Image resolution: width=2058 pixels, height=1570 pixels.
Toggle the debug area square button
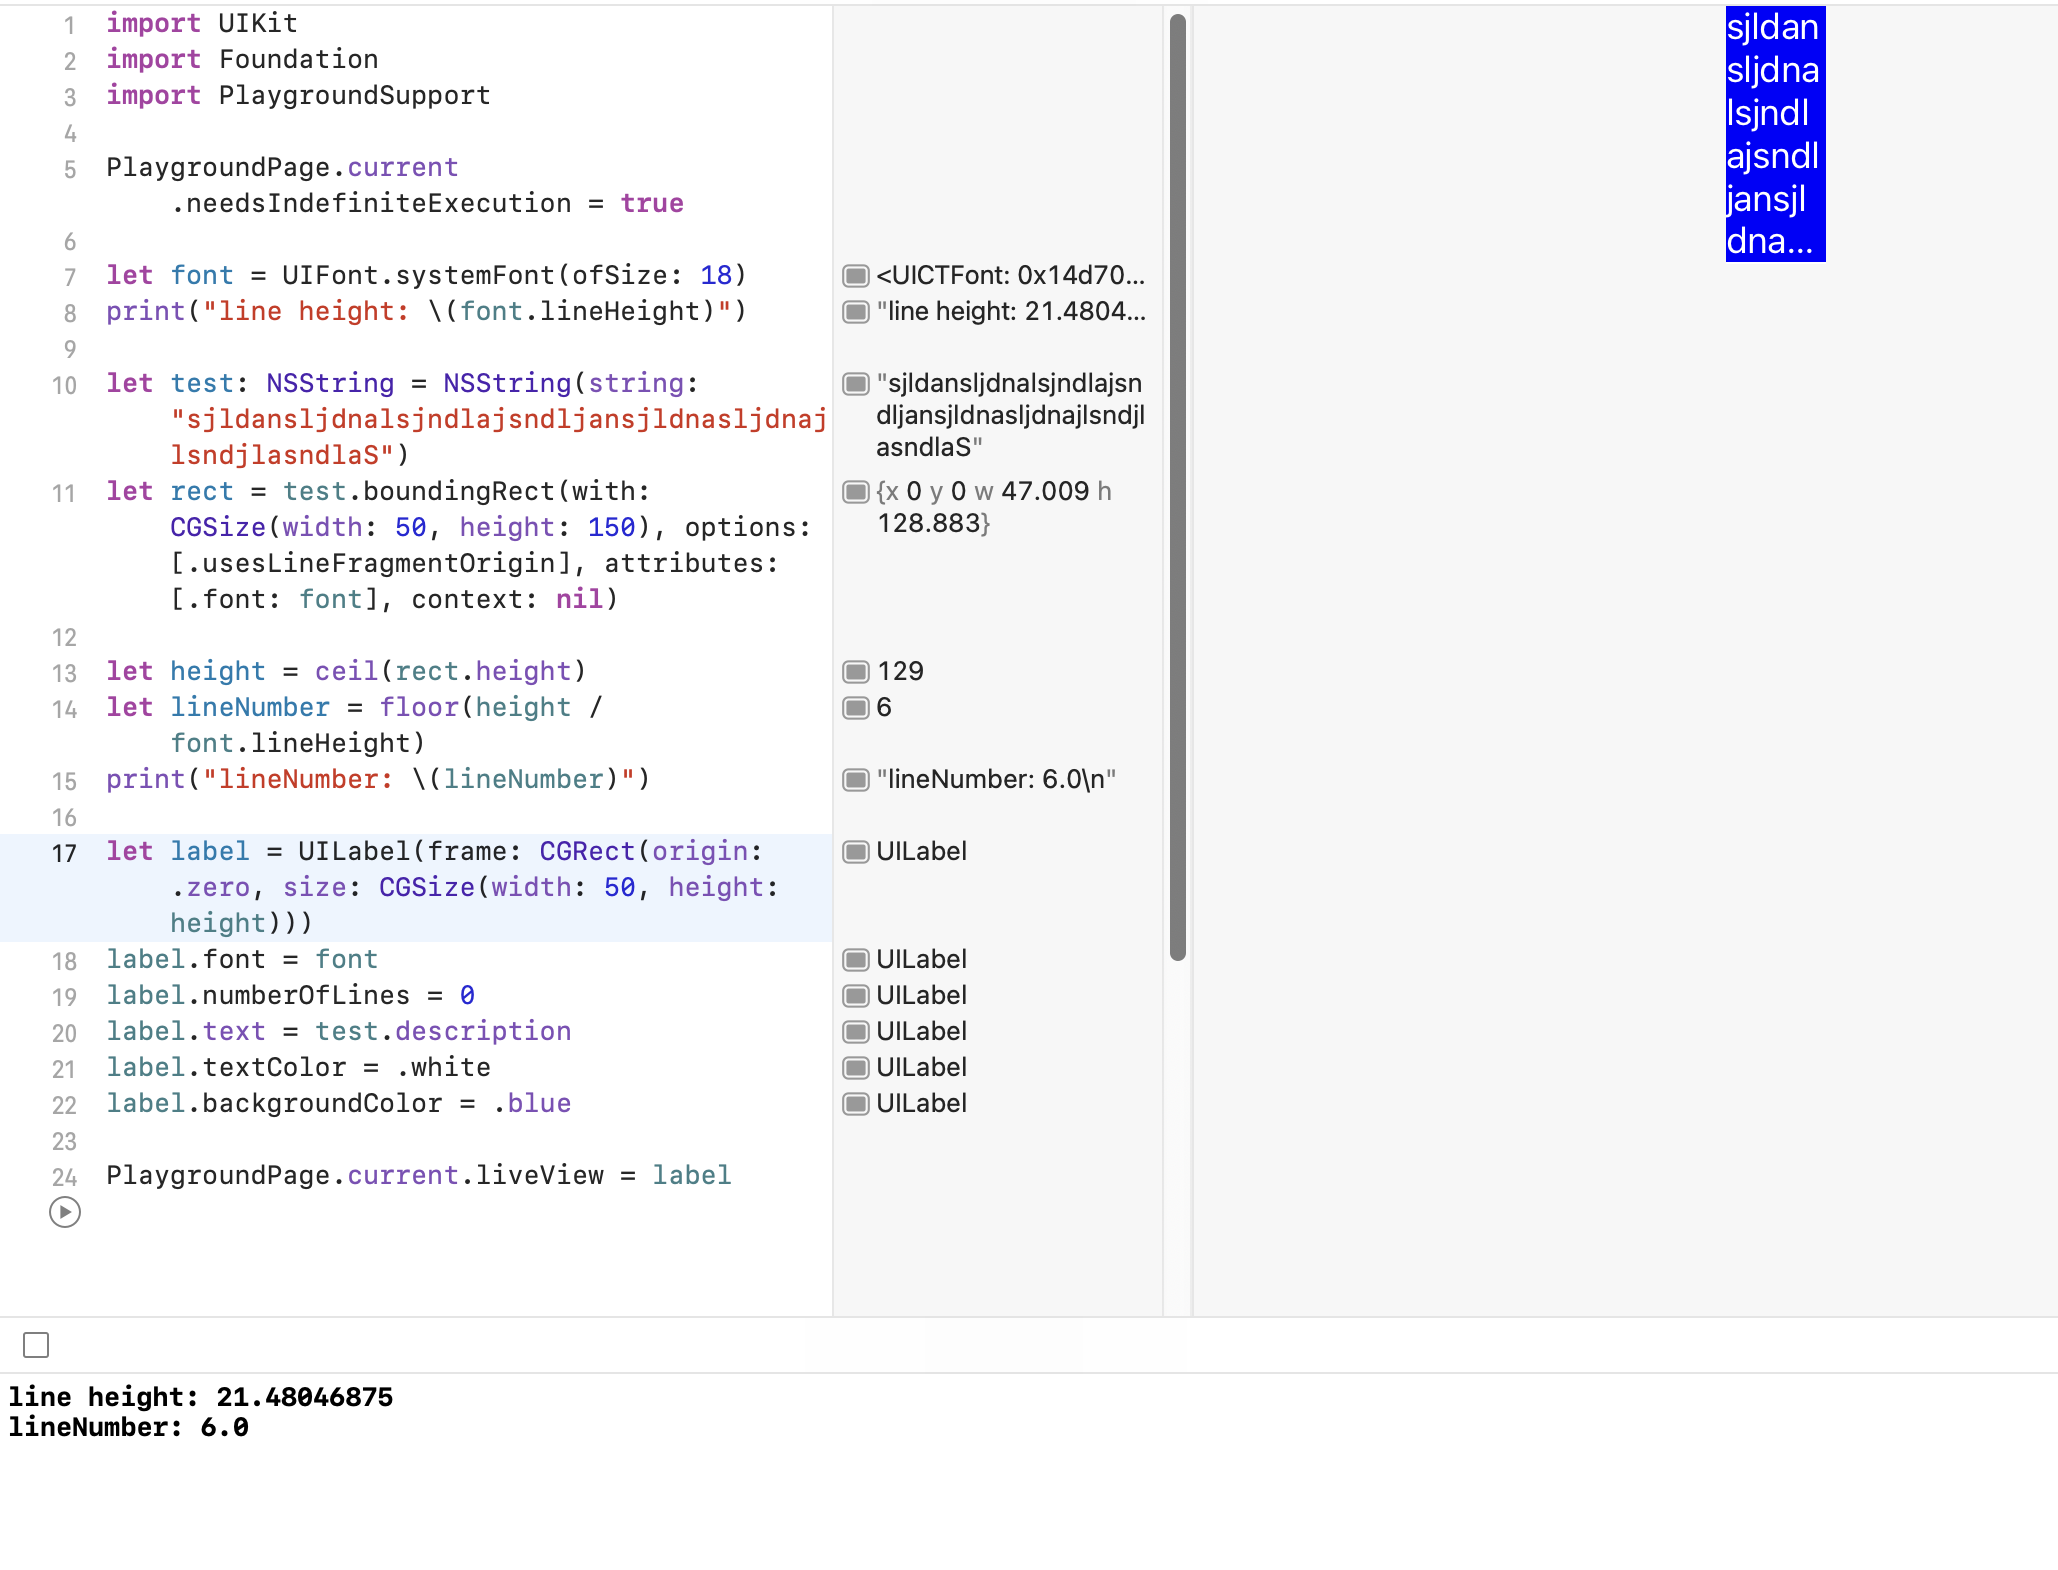click(36, 1345)
